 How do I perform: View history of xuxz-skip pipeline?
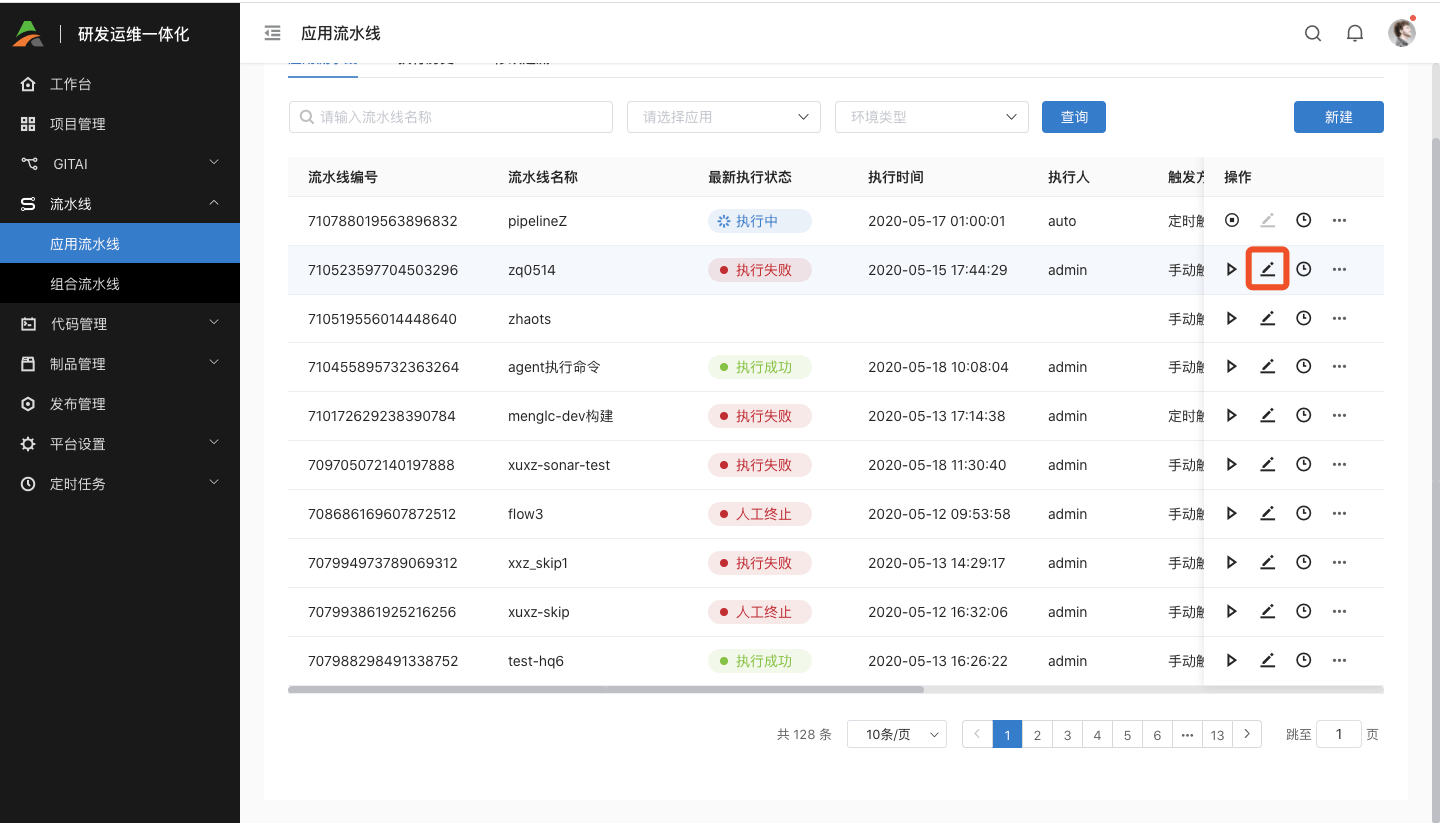coord(1304,611)
